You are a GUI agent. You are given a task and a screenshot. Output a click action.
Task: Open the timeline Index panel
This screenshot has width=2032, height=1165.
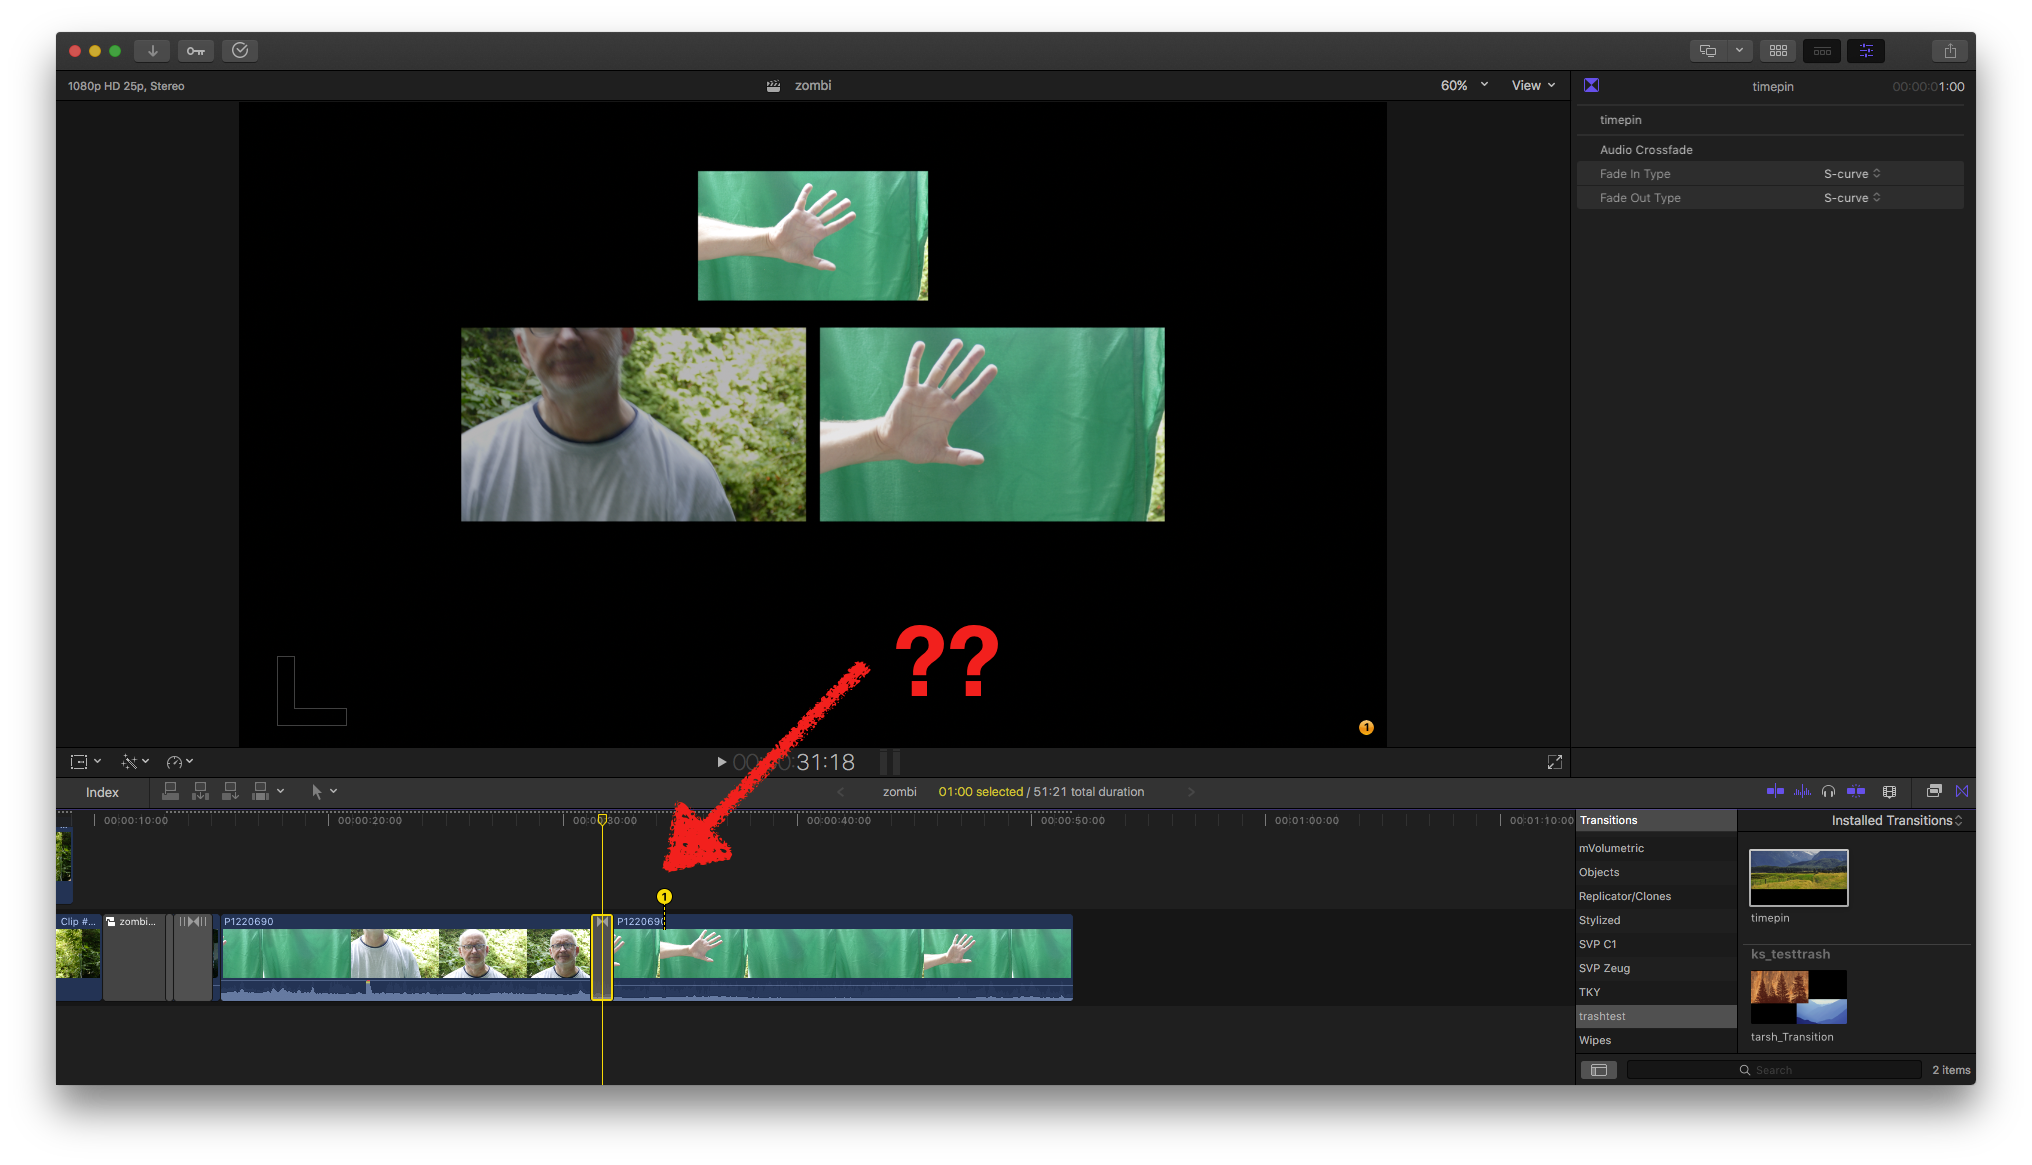[102, 792]
